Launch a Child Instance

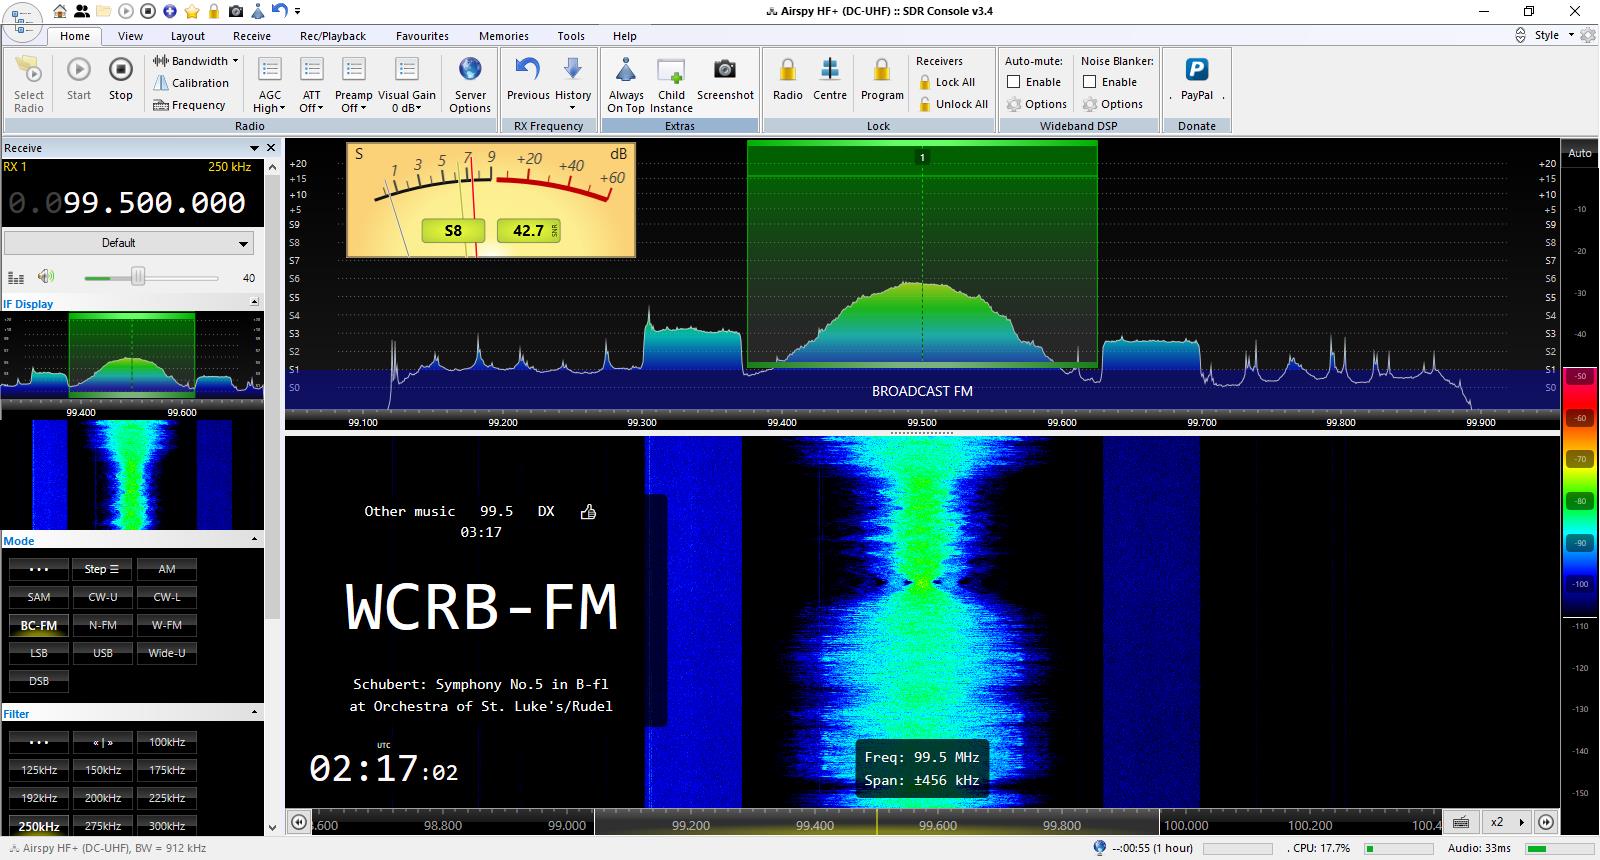(671, 84)
